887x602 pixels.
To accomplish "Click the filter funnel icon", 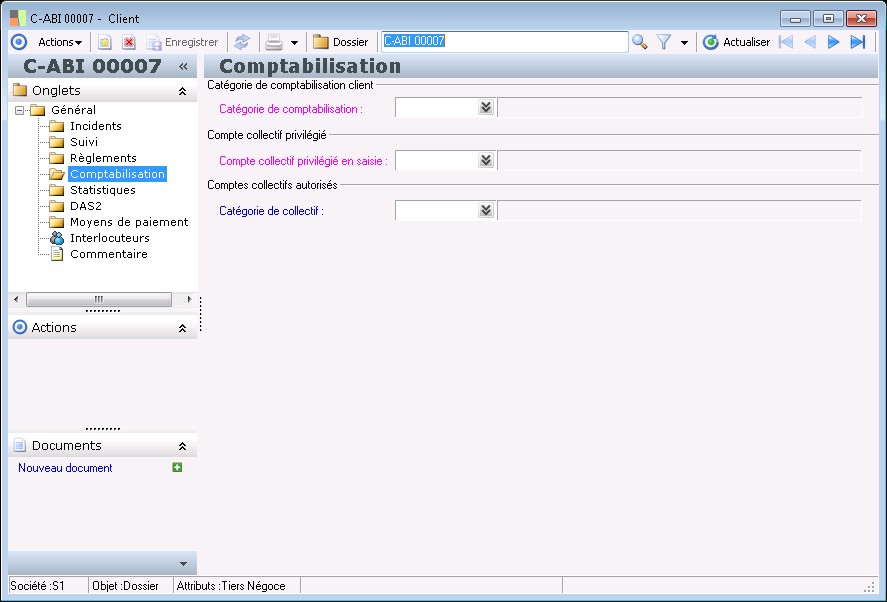I will tap(664, 42).
